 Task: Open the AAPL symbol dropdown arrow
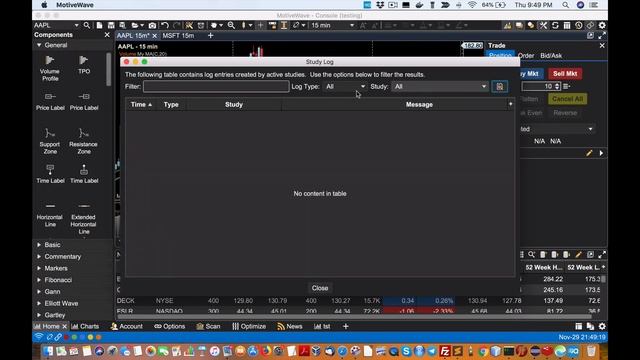76,25
